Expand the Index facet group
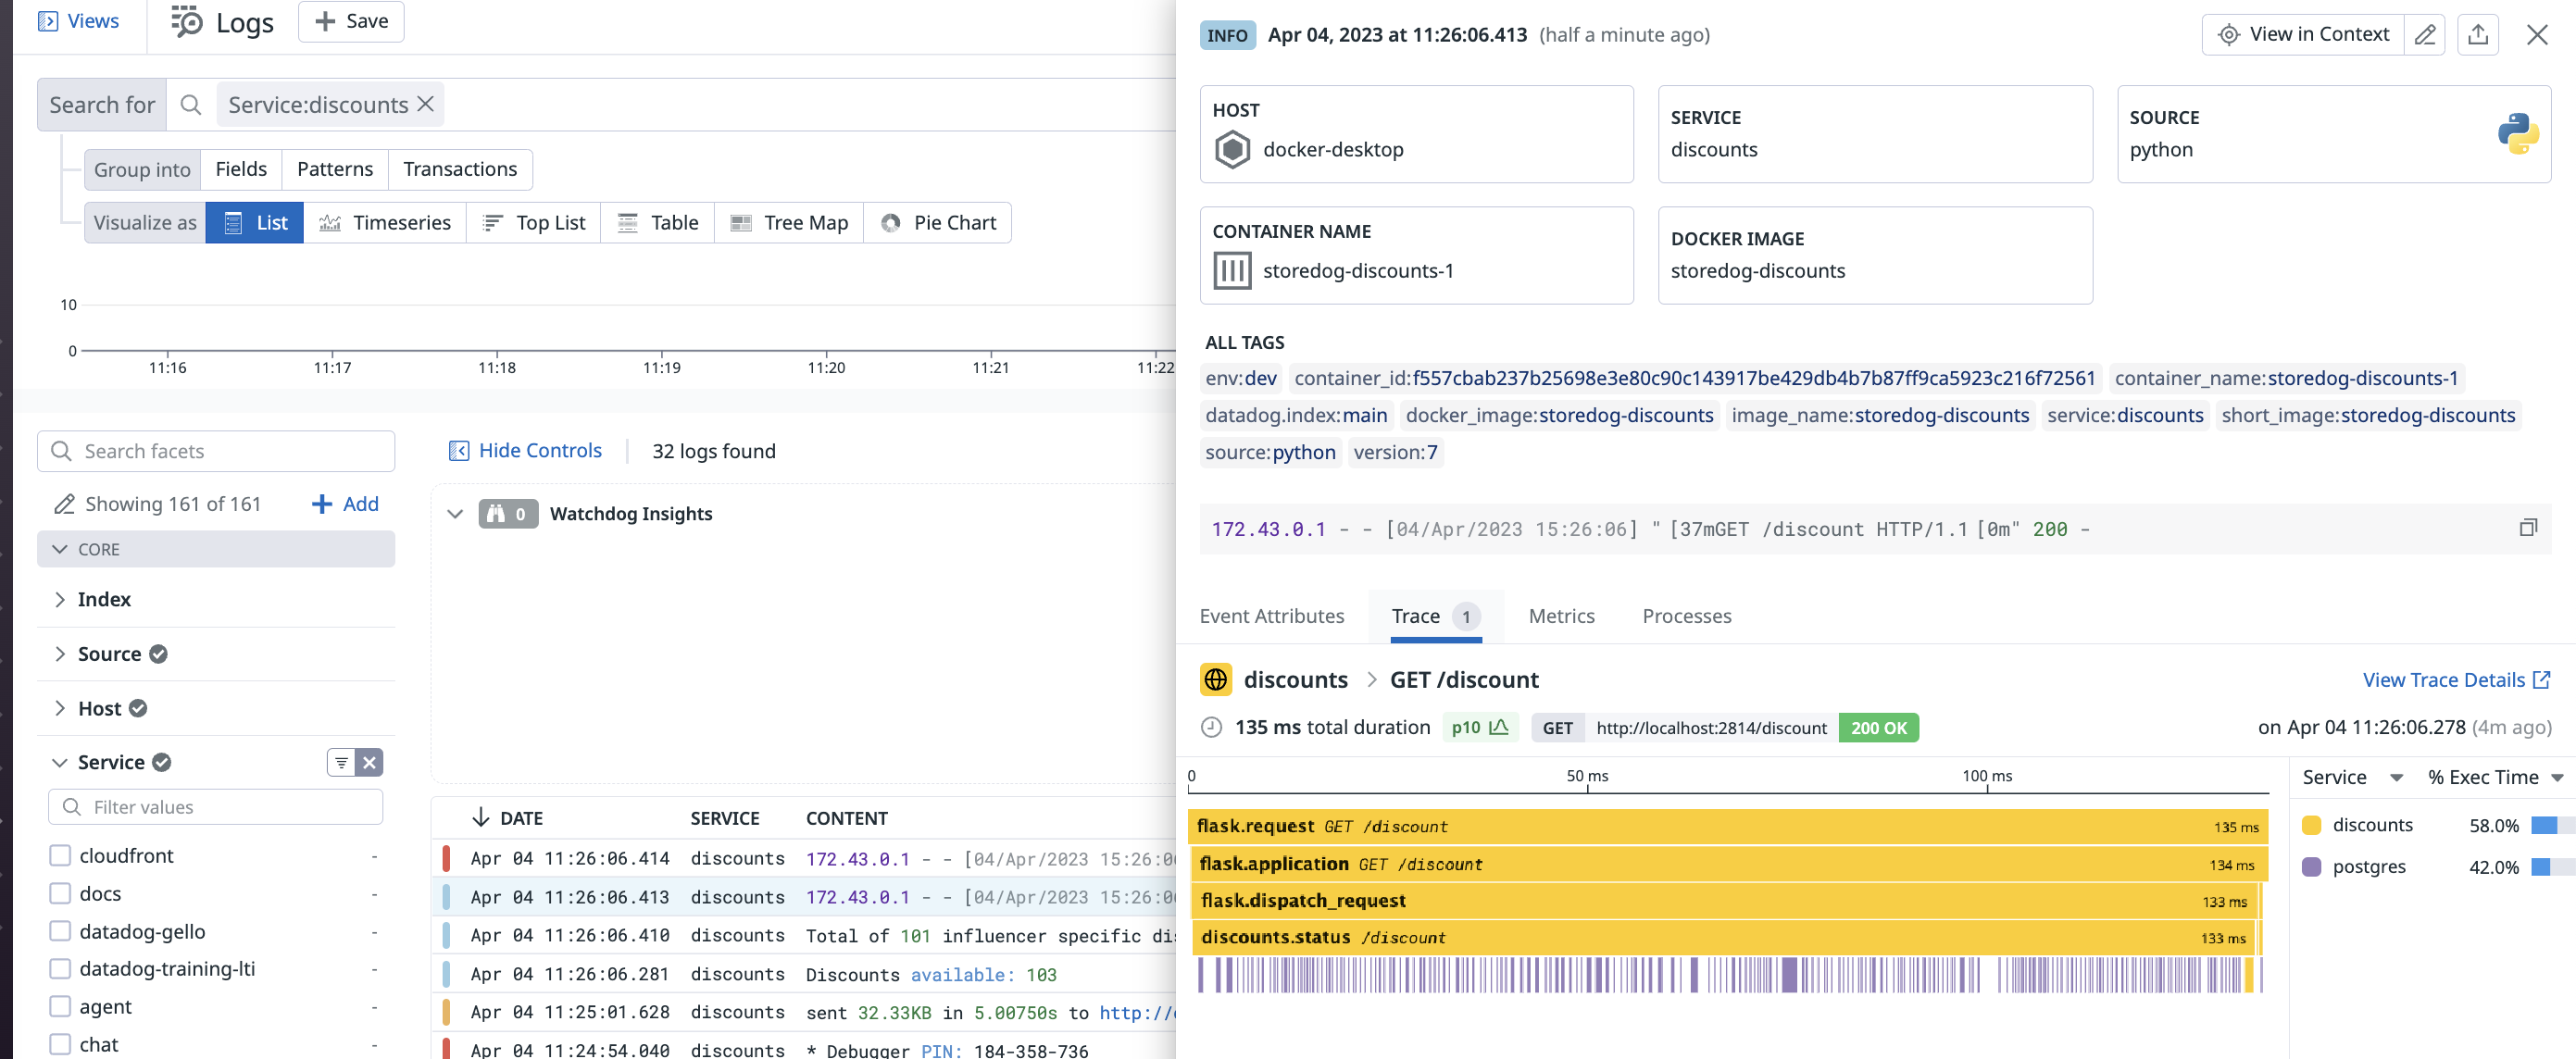 coord(60,599)
